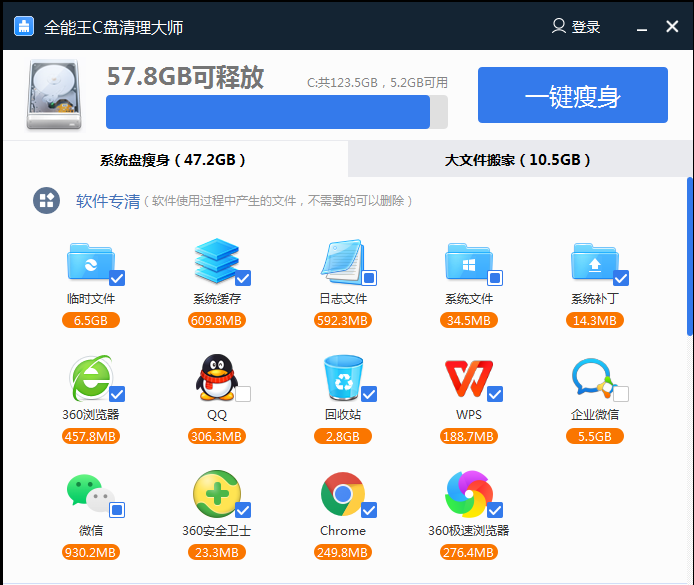Click the 360安全卫士 icon
The width and height of the screenshot is (694, 585).
(x=215, y=494)
